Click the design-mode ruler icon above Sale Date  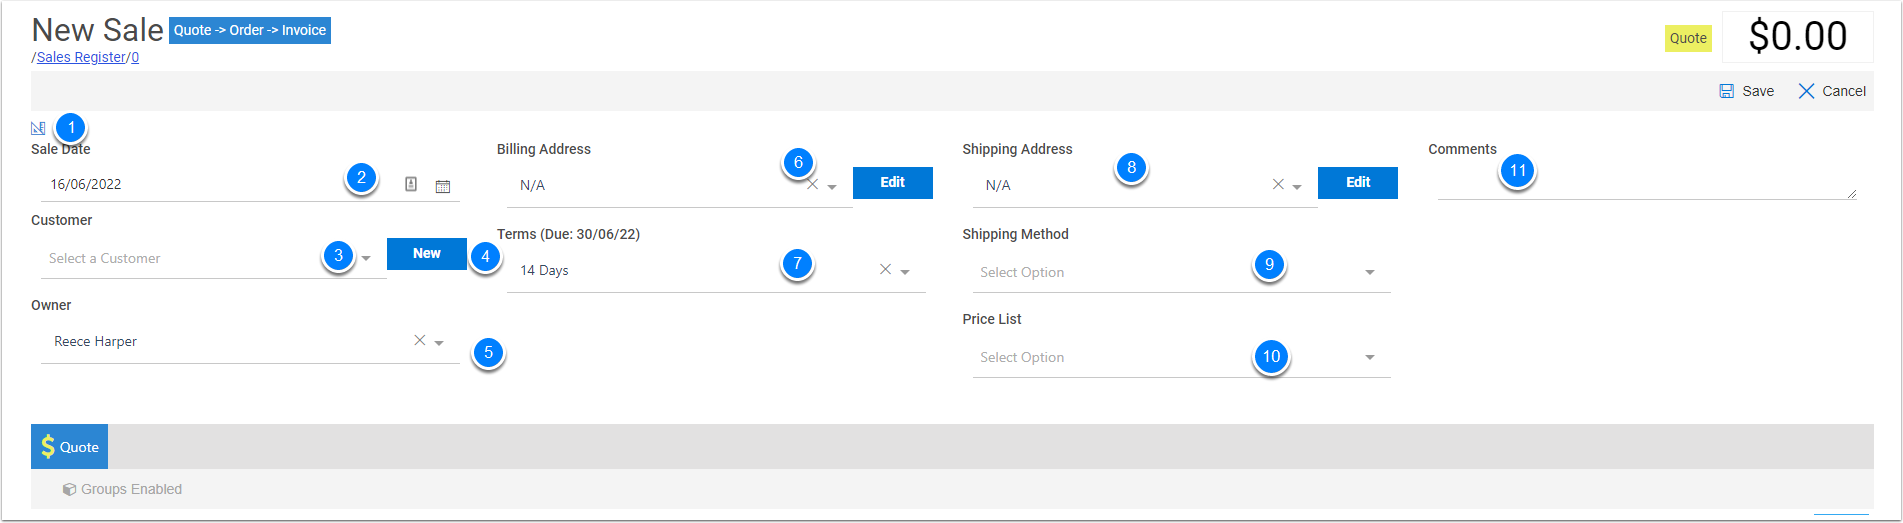pos(38,128)
